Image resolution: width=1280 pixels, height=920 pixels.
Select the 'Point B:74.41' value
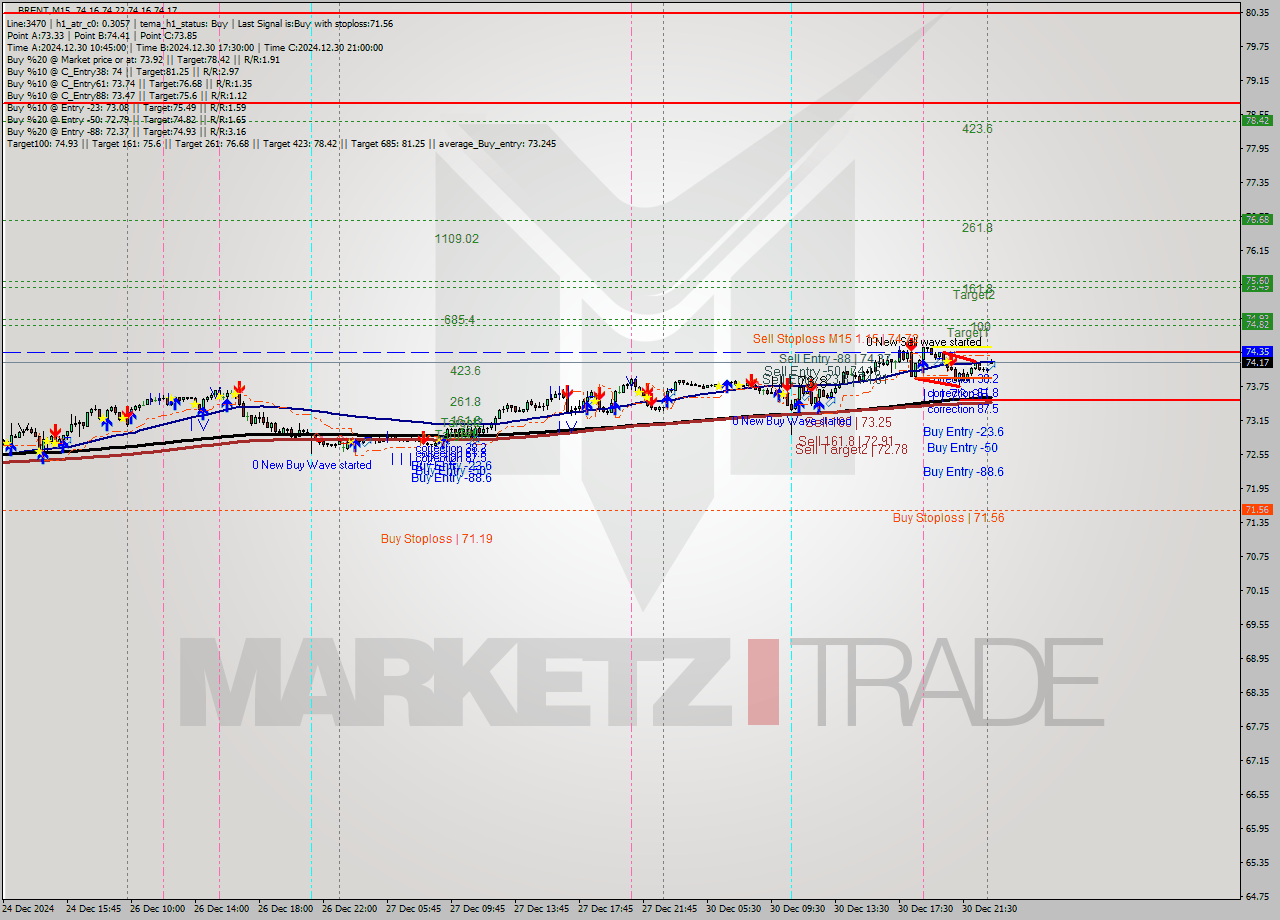coord(104,35)
